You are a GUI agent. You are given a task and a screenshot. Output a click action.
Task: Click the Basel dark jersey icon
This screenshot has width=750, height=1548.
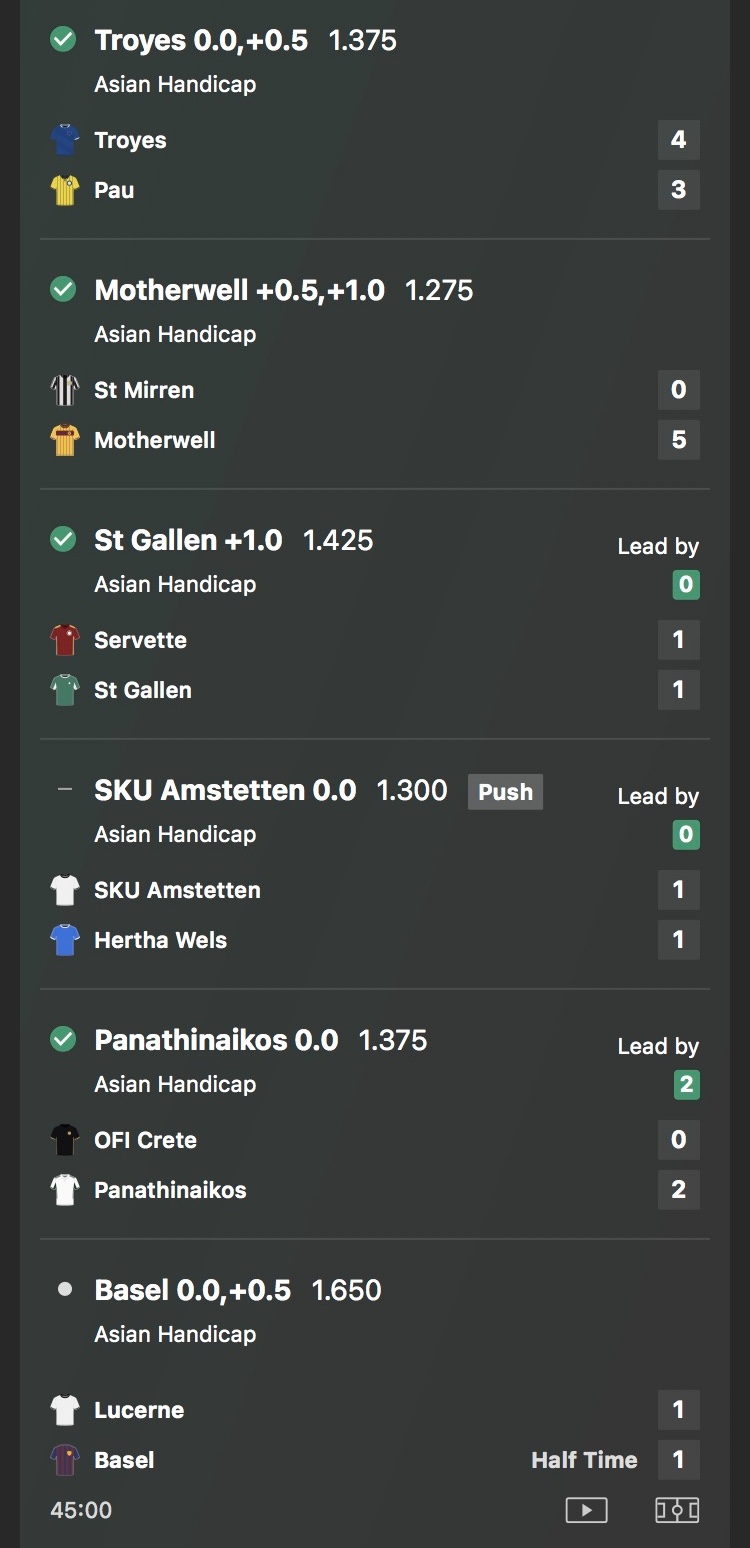pos(65,1460)
